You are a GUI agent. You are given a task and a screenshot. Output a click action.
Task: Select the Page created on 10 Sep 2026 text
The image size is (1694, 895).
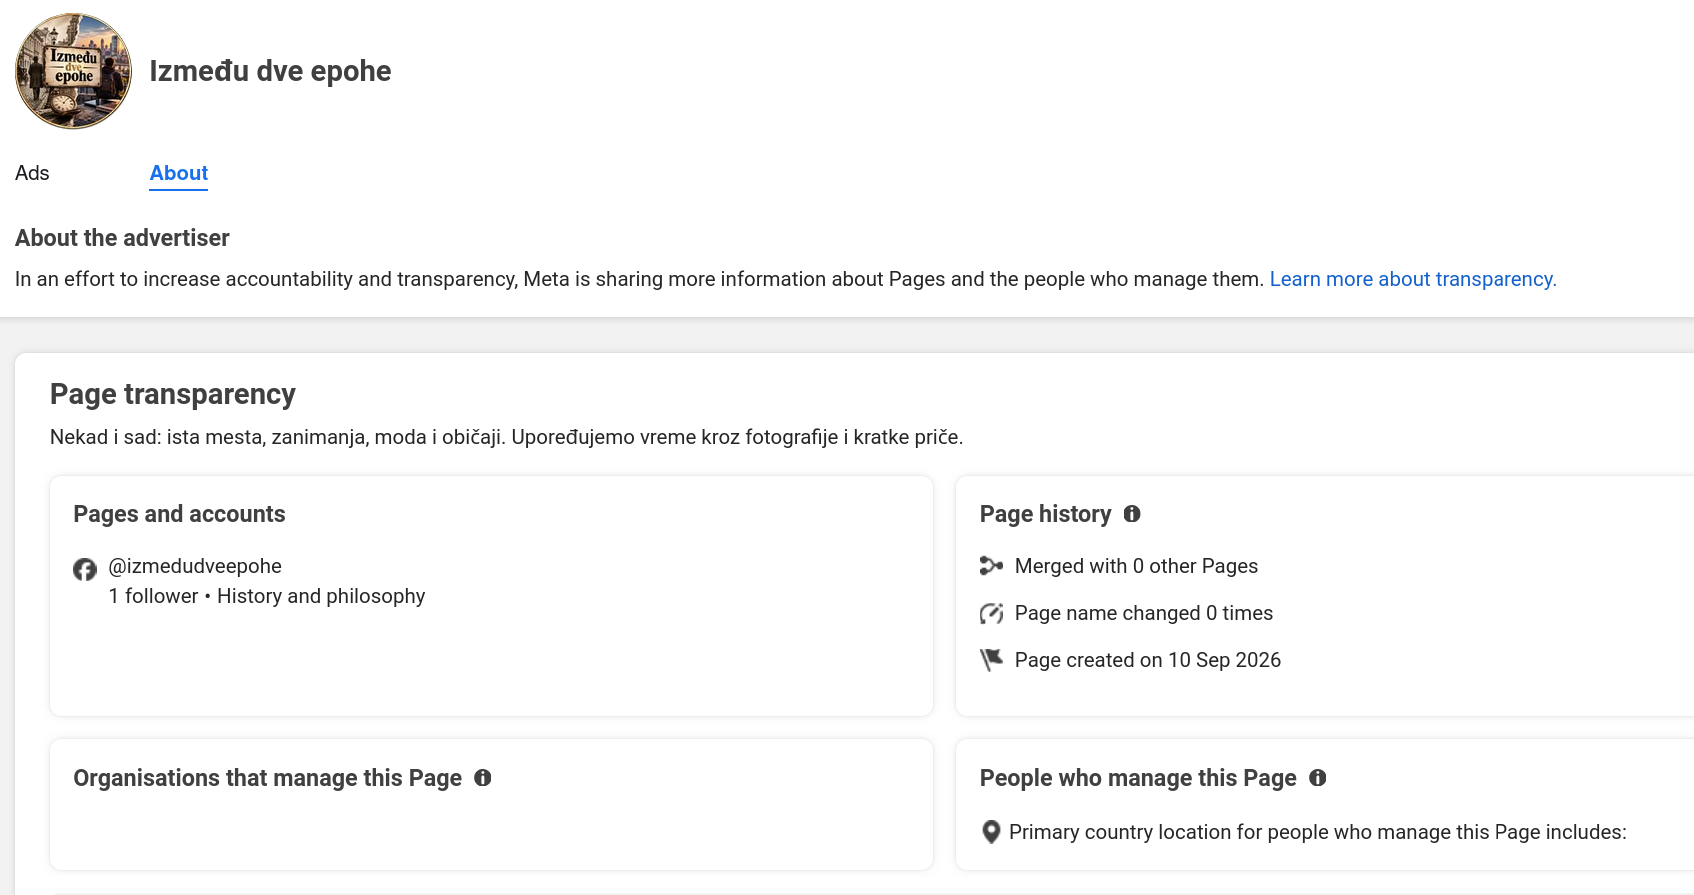point(1148,660)
